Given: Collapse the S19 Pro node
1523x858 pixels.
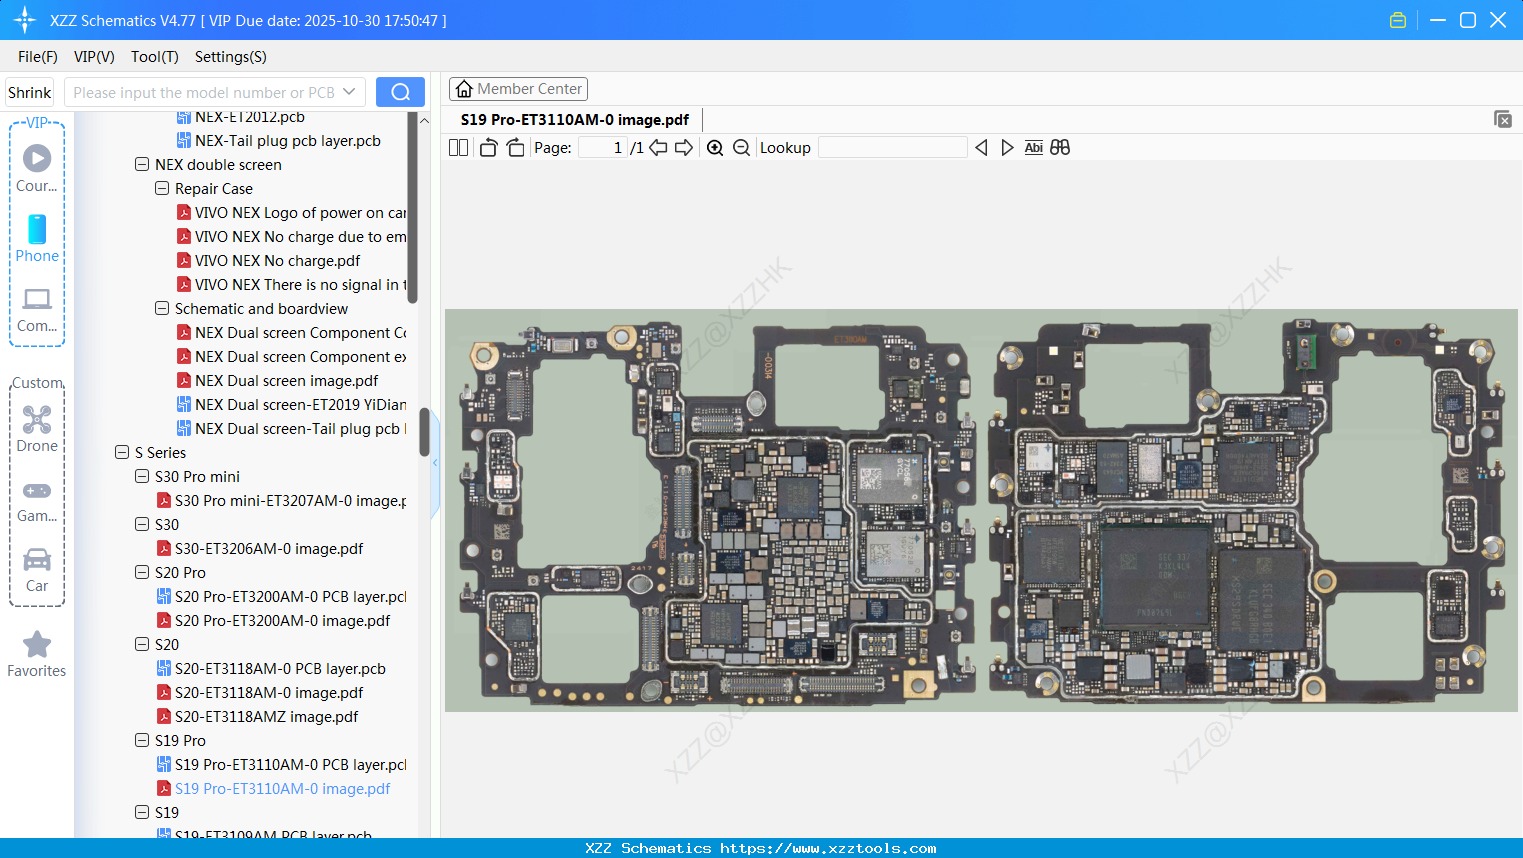Looking at the screenshot, I should (x=142, y=741).
